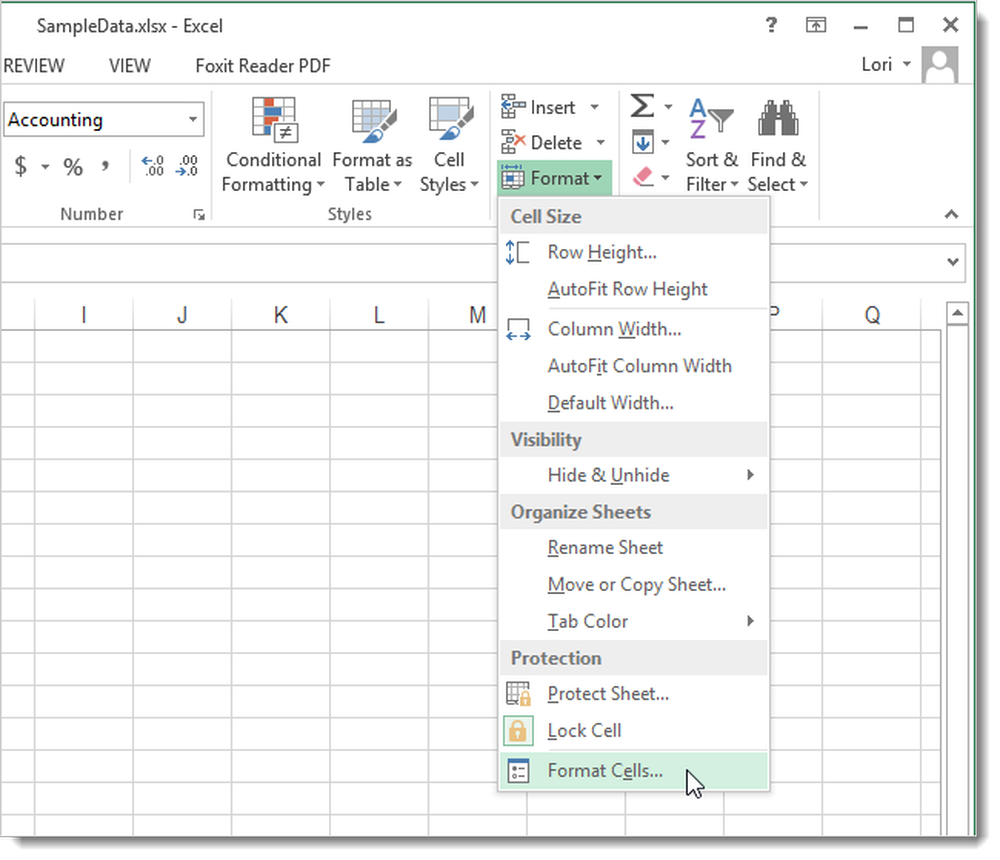Apply Comma Style format
Image resolution: width=1000 pixels, height=860 pixels.
[105, 167]
